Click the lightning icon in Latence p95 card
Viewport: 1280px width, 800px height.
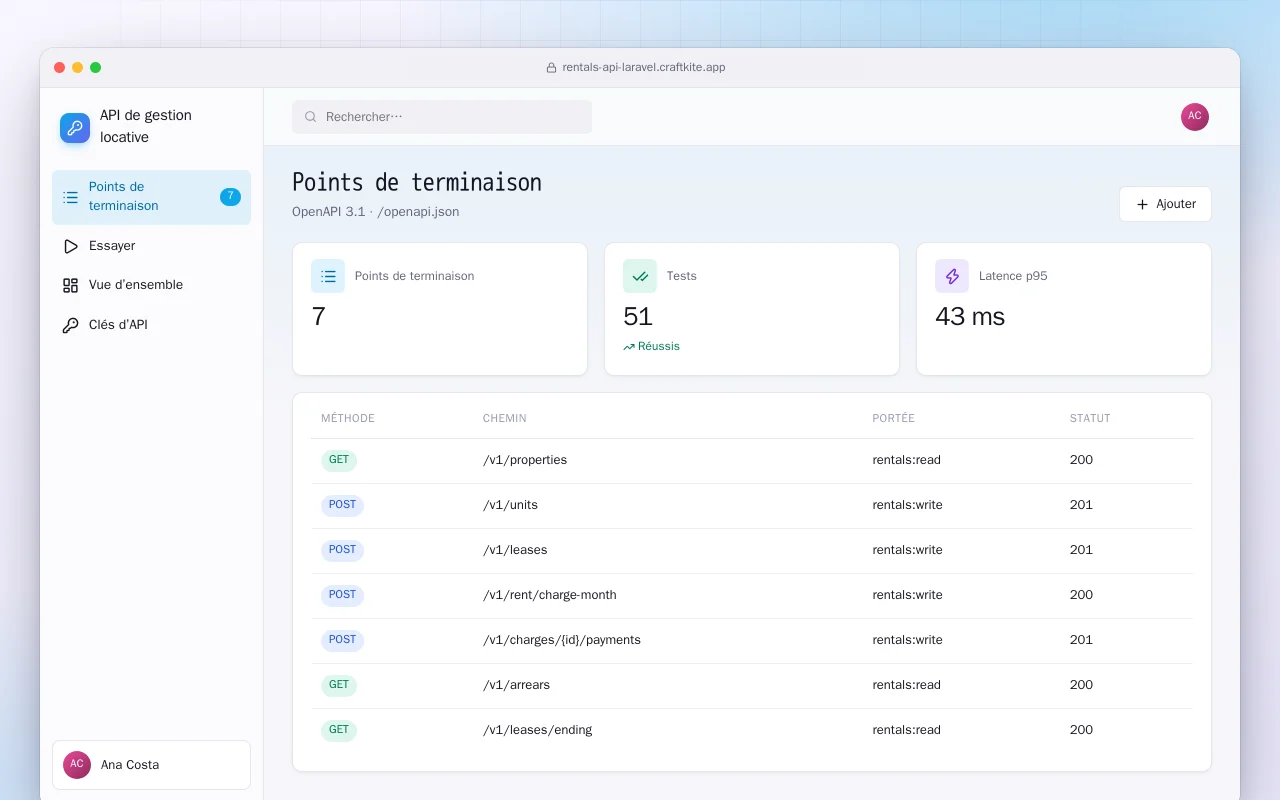click(952, 276)
